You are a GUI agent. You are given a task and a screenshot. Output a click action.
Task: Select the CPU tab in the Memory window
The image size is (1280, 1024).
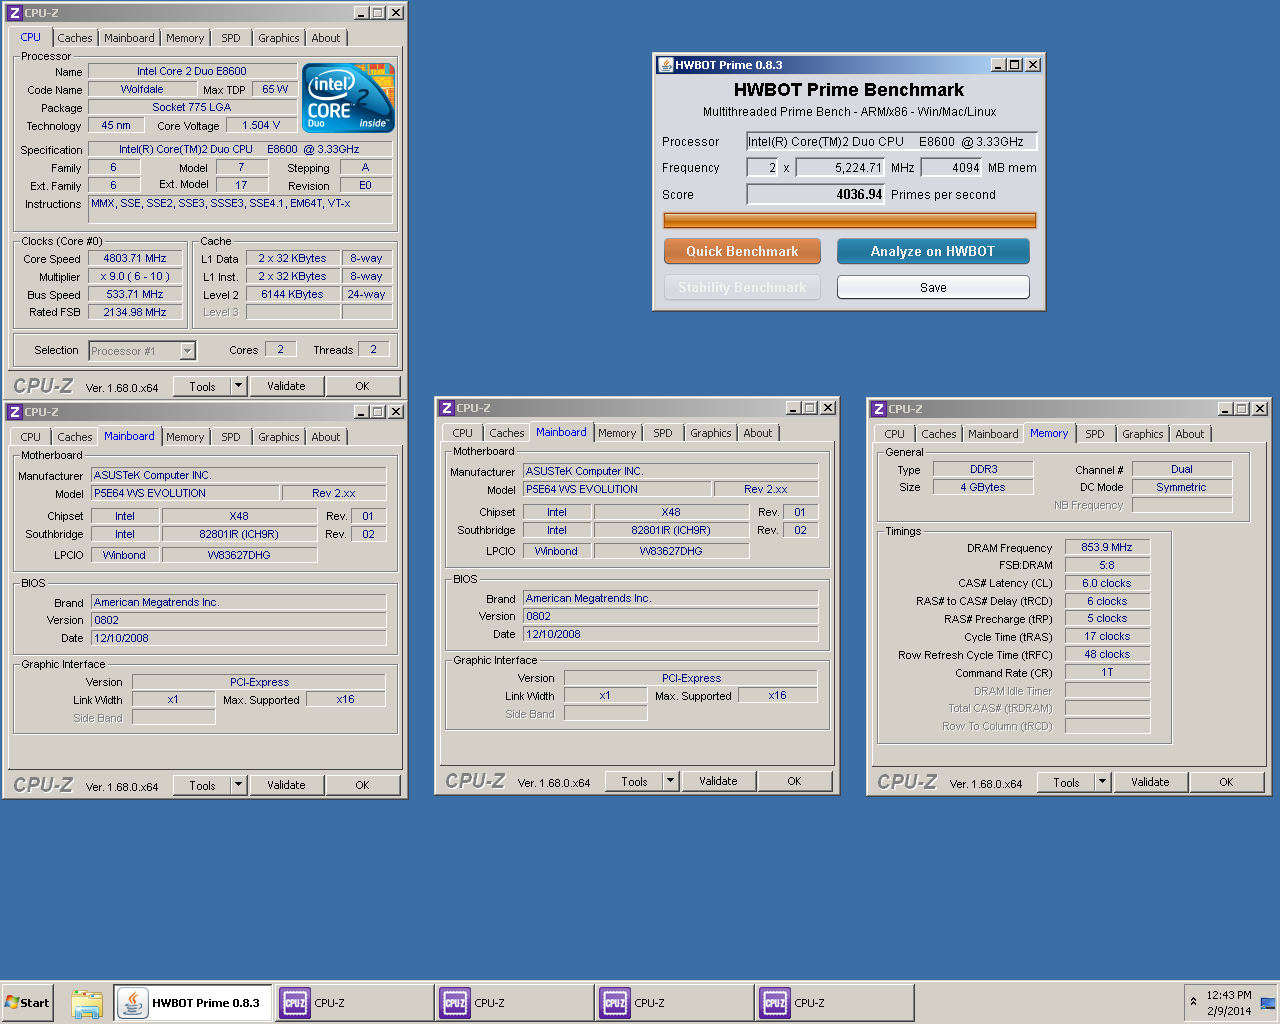[x=895, y=434]
